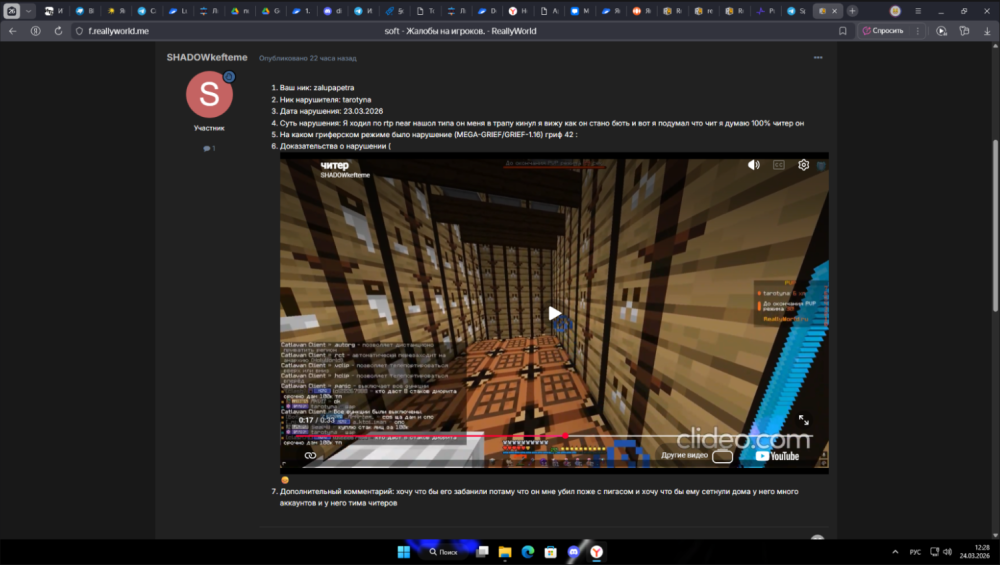
Task: Open the site protection shield icon
Action: click(x=79, y=31)
